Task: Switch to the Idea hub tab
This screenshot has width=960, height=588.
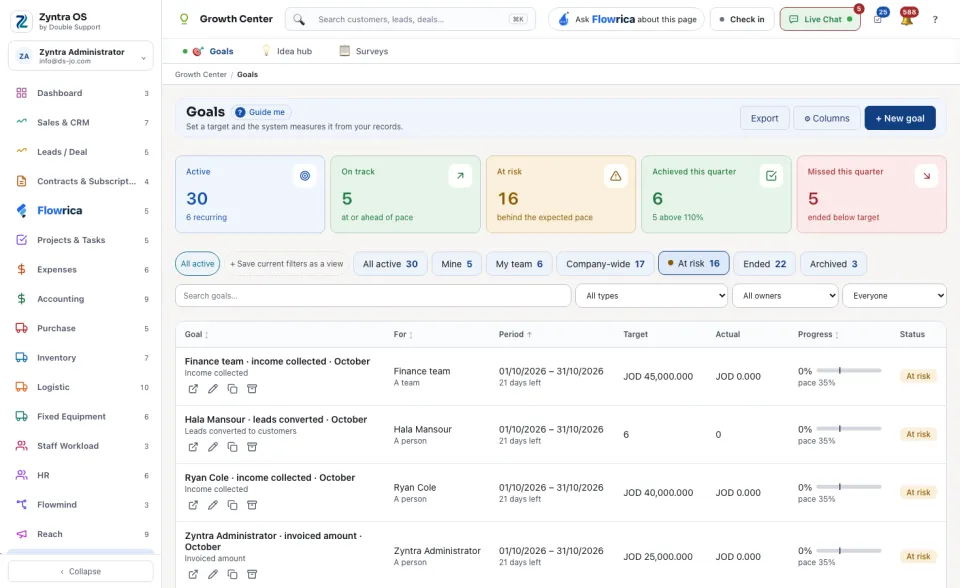Action: coord(287,51)
